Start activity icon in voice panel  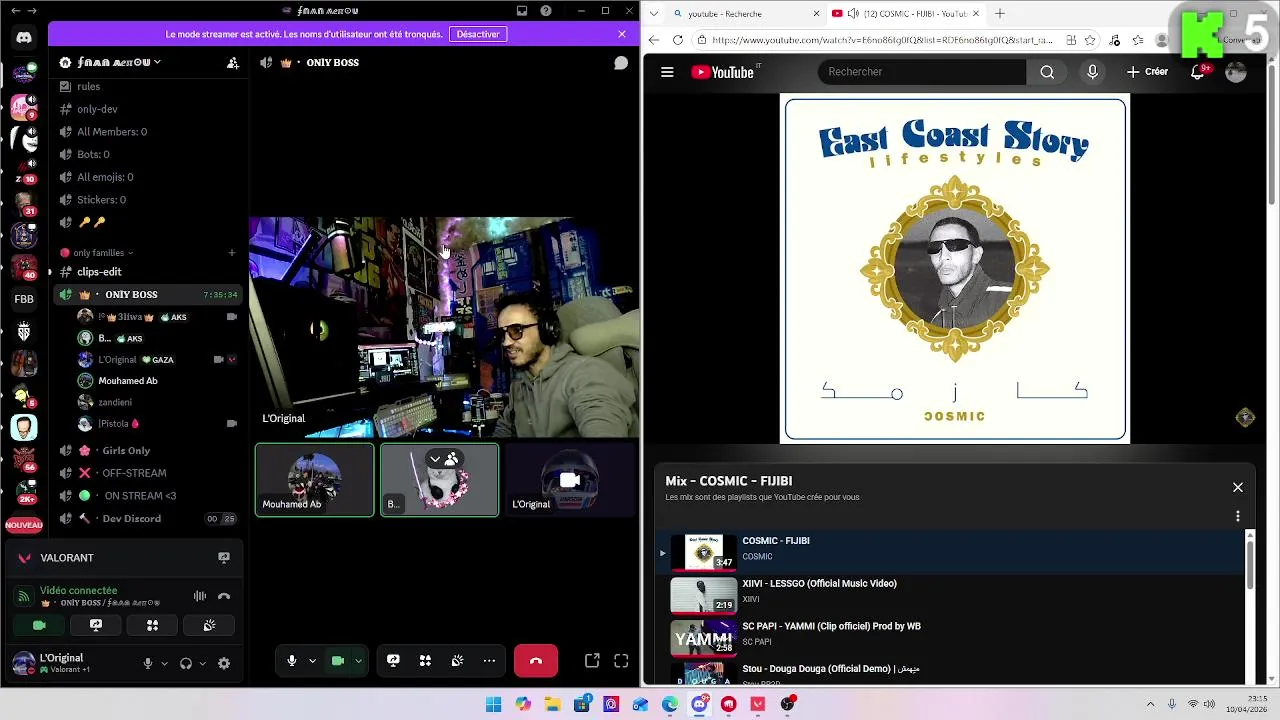click(153, 625)
